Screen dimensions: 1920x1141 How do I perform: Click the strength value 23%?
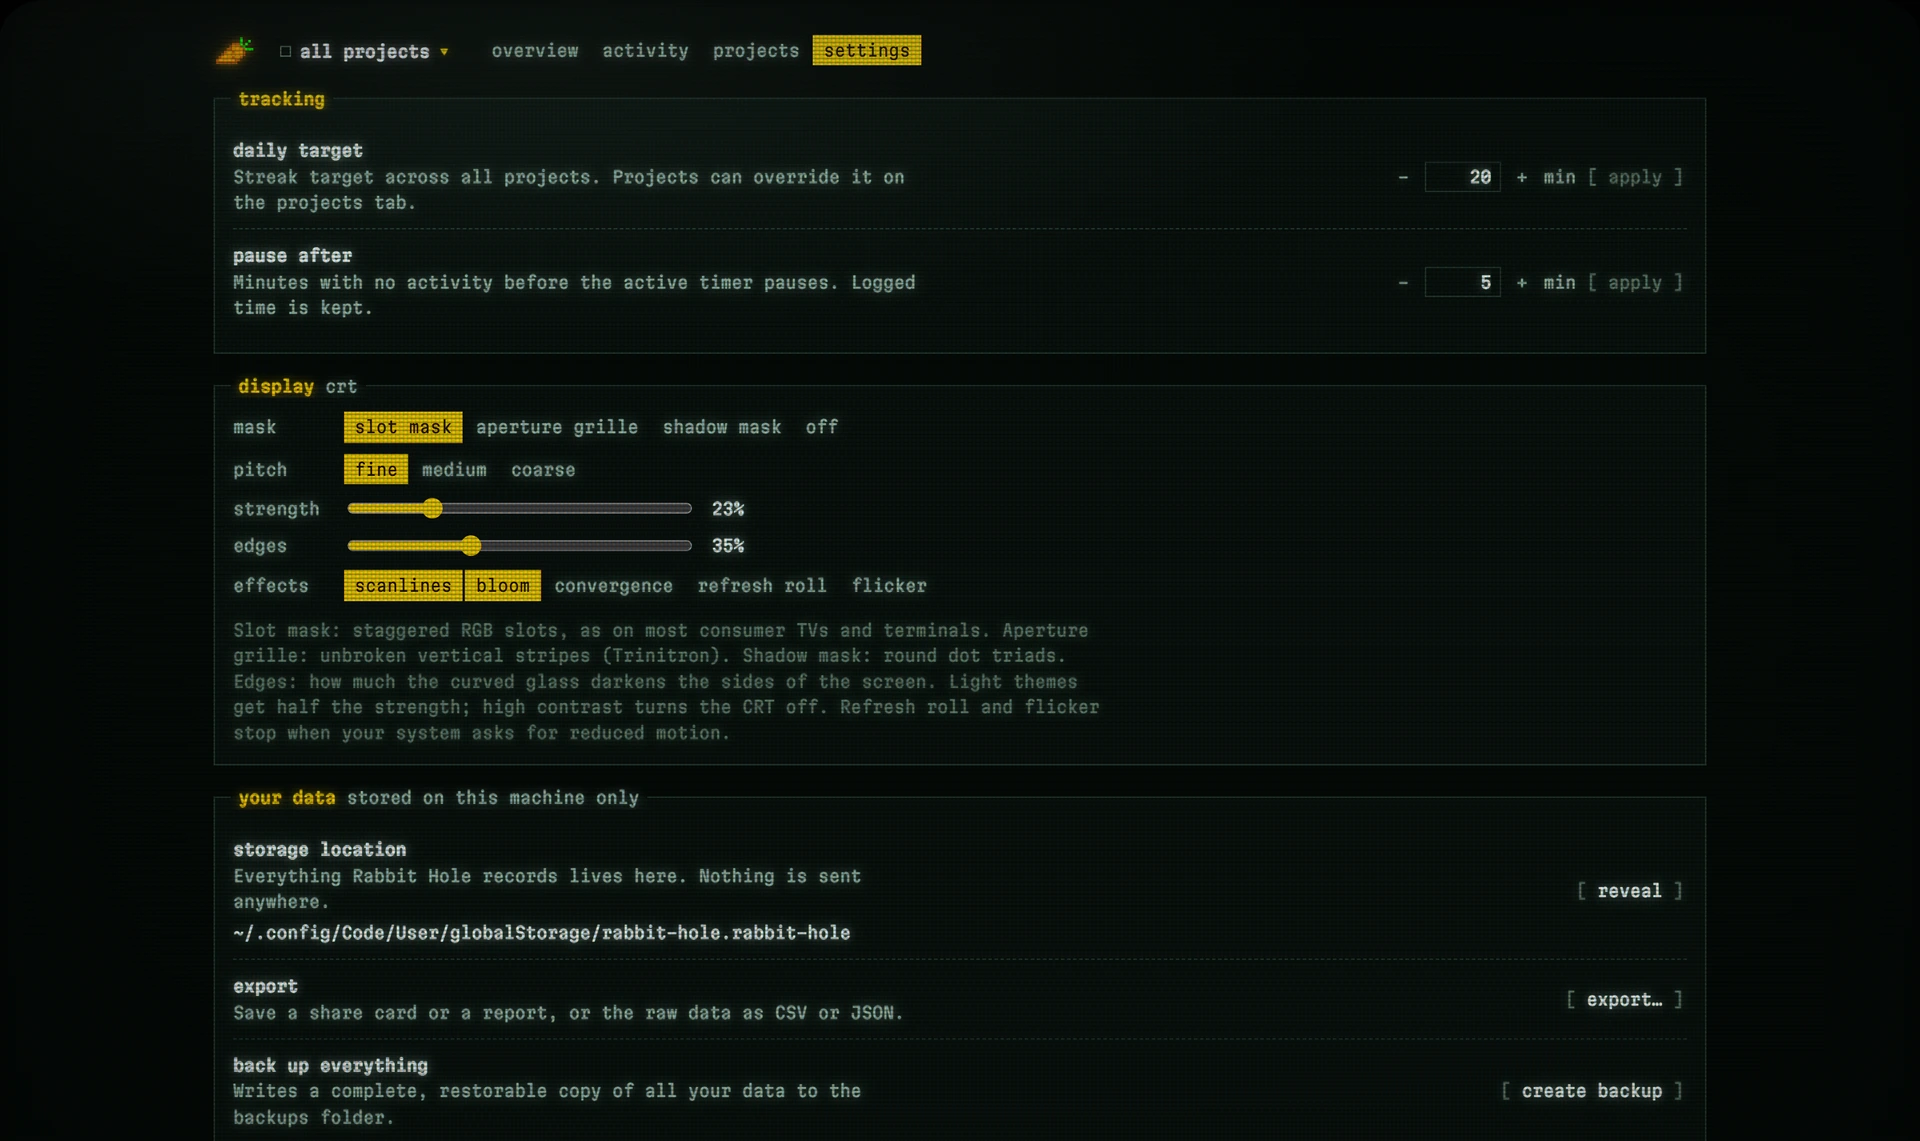coord(728,509)
